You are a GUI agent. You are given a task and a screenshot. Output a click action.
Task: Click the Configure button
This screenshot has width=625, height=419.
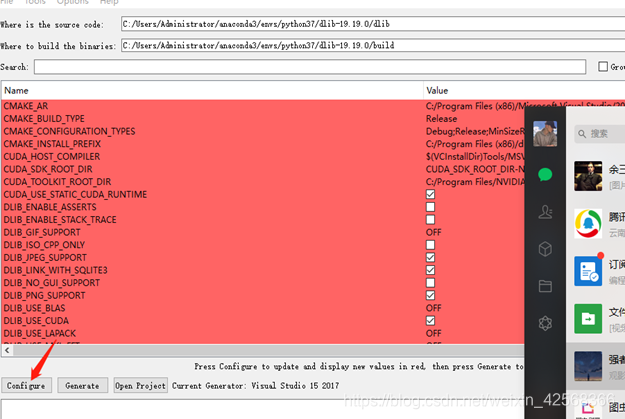(x=26, y=386)
